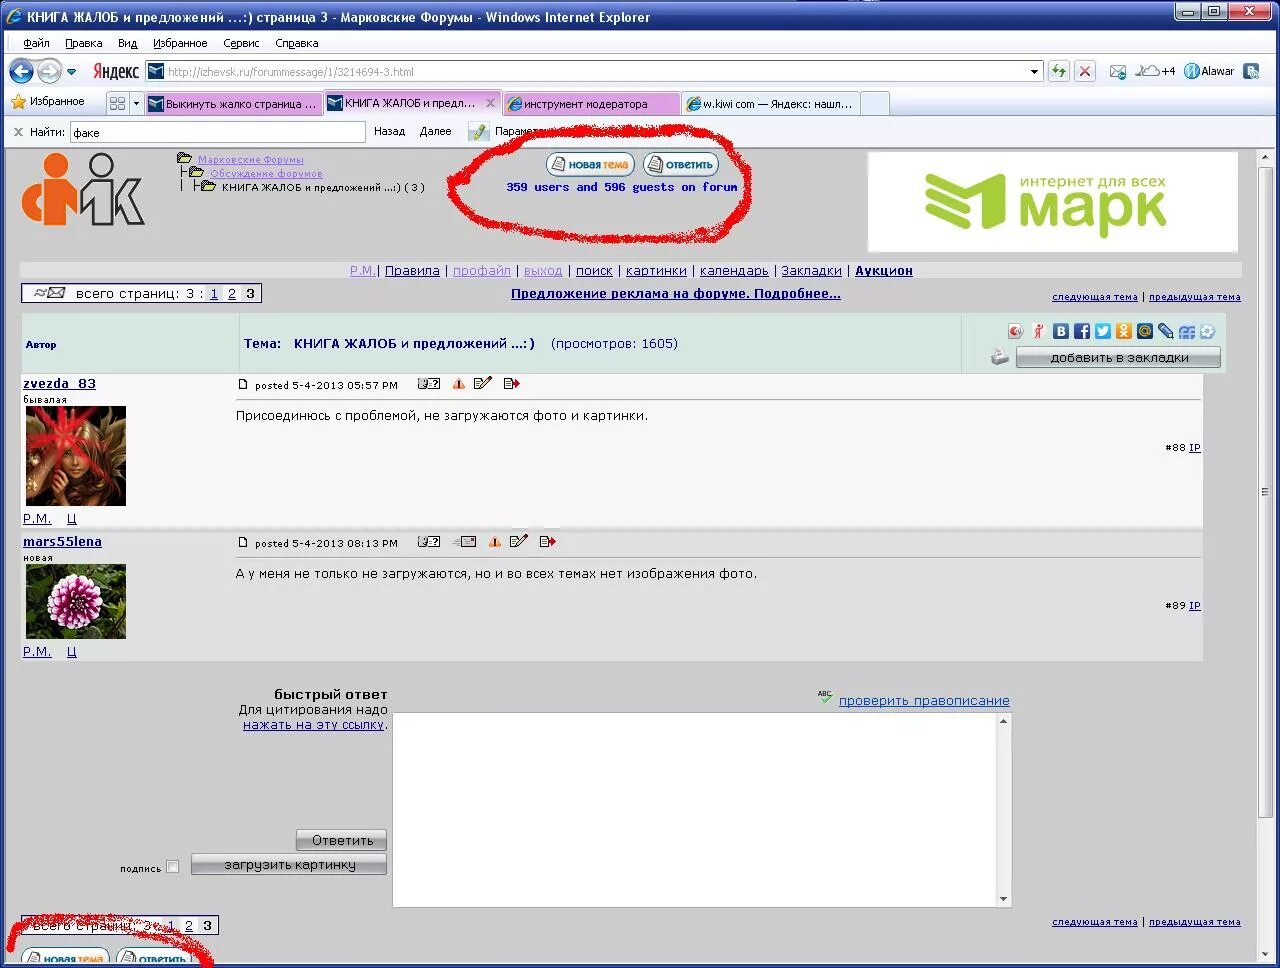This screenshot has width=1280, height=968.
Task: Quote zvezda_83's post with red arrow icon
Action: click(511, 384)
